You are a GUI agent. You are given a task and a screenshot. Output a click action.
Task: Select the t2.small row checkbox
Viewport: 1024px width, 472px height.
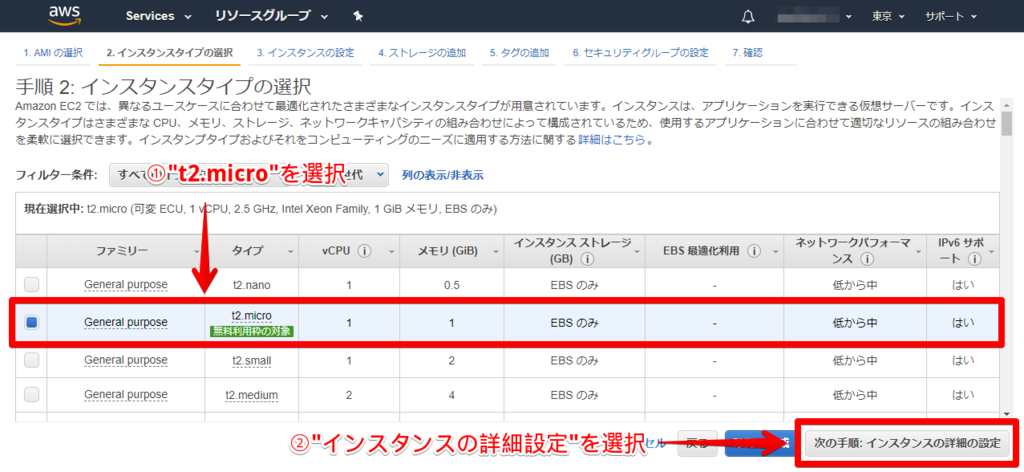(x=31, y=360)
